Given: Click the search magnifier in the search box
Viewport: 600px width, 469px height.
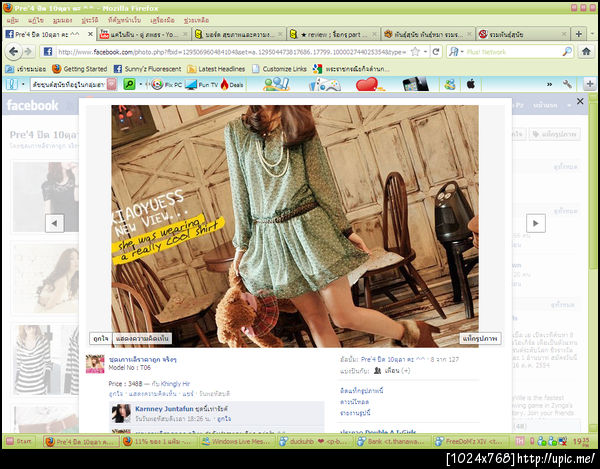Looking at the screenshot, I should 567,52.
